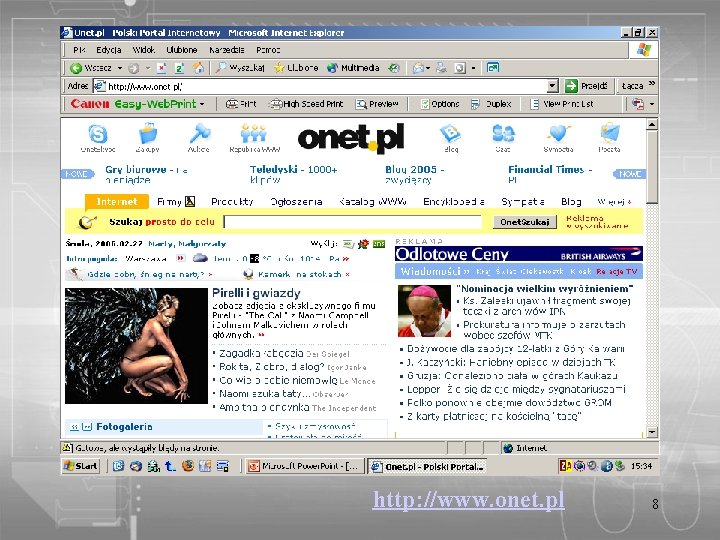The image size is (720, 540).
Task: Click the Stop loading icon in toolbar
Action: [x=162, y=68]
